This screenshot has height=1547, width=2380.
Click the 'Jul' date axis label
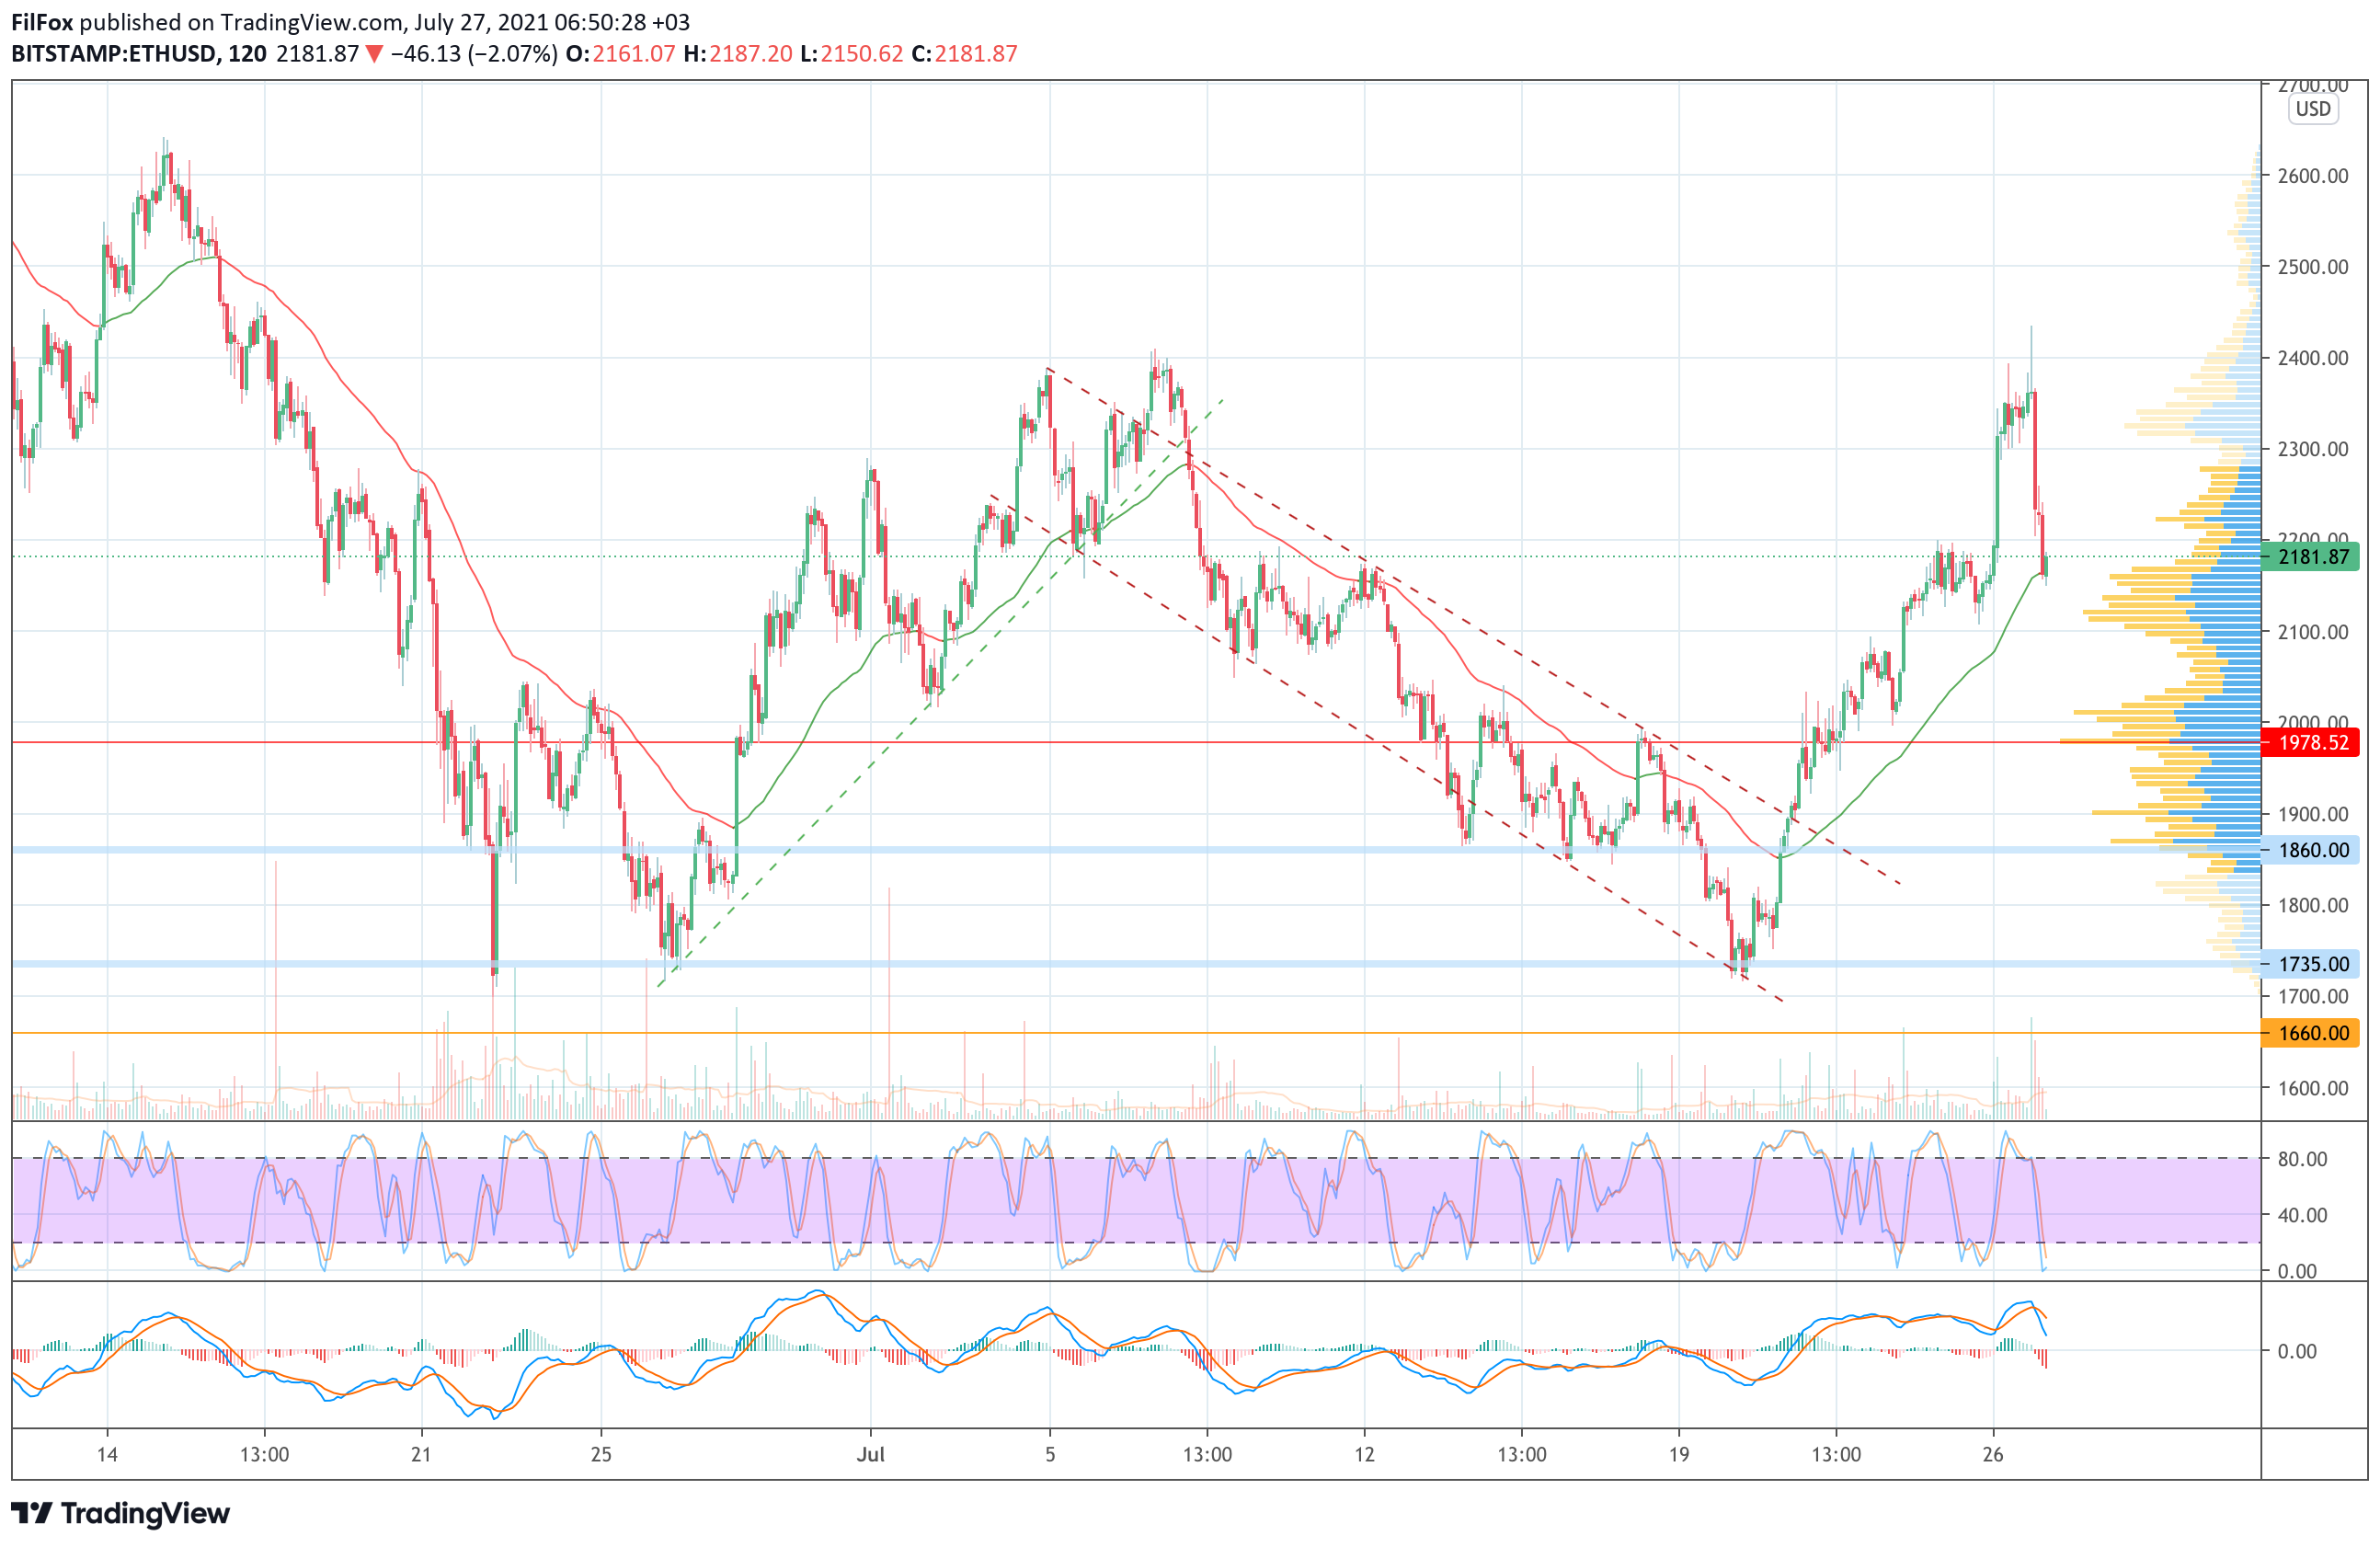pos(870,1455)
